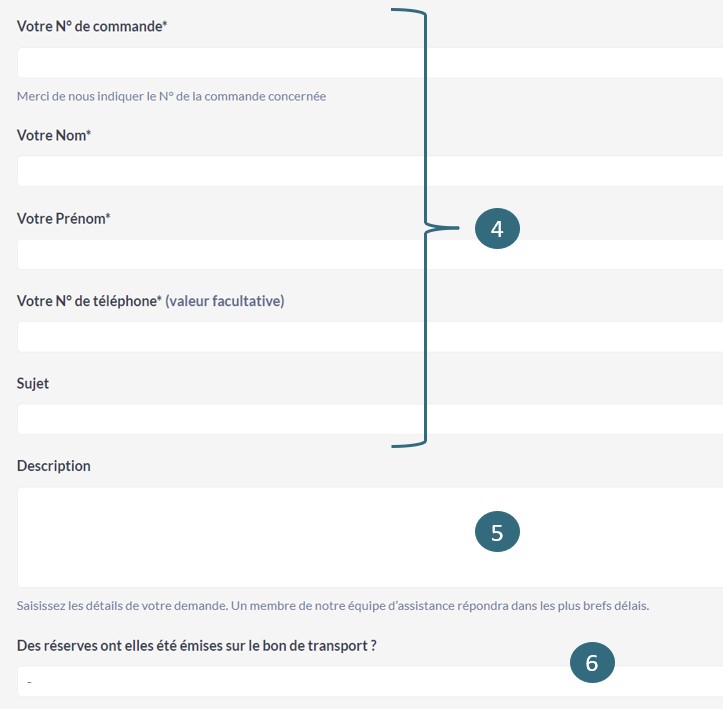Click the numbered badge 4 annotation
This screenshot has height=709, width=723.
click(497, 229)
